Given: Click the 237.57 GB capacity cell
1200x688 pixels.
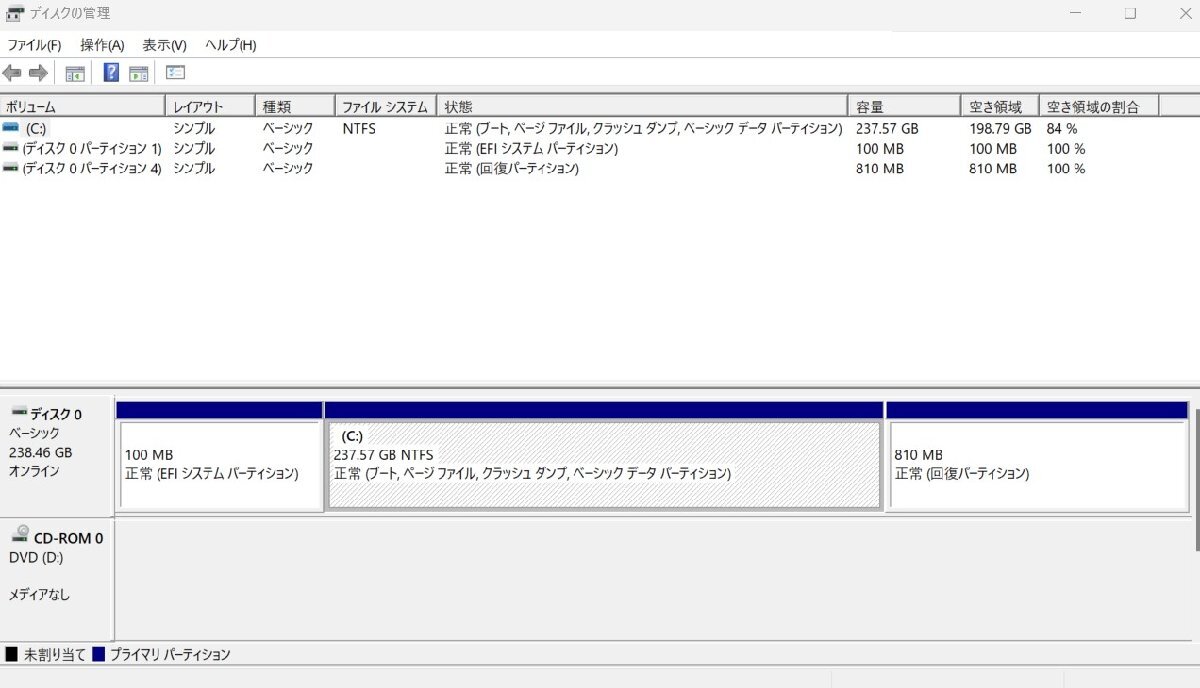Looking at the screenshot, I should (x=887, y=129).
